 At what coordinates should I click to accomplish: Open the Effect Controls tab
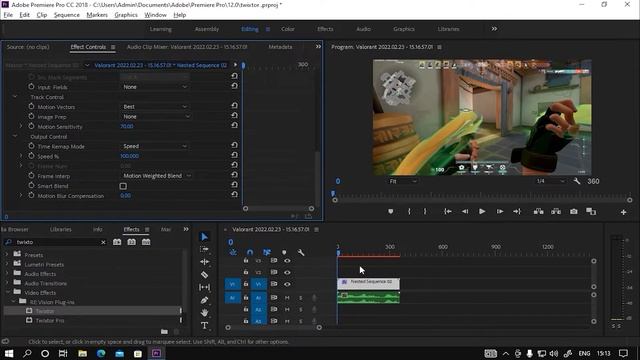88,47
